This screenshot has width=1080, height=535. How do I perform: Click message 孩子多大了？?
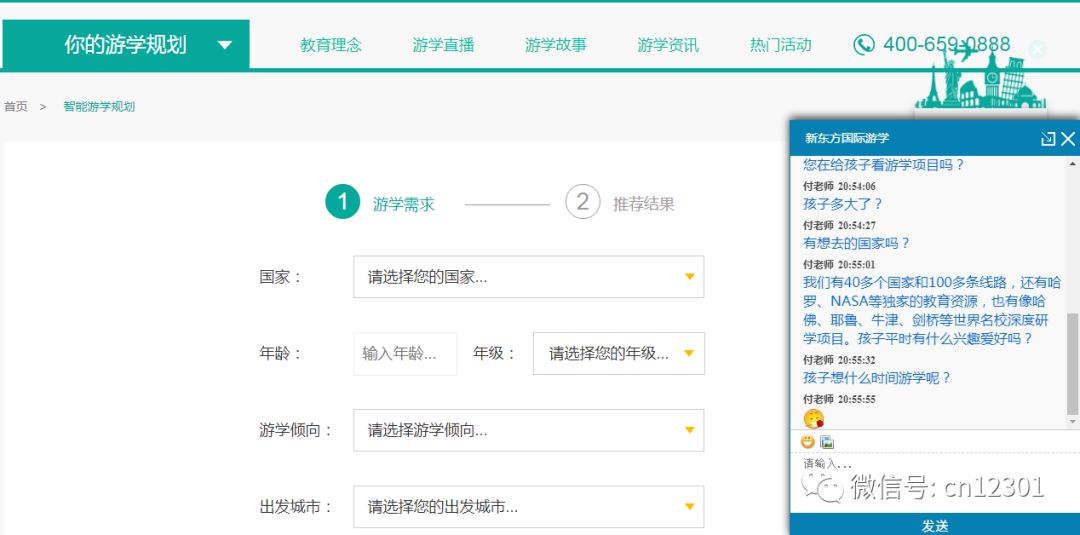coord(842,204)
